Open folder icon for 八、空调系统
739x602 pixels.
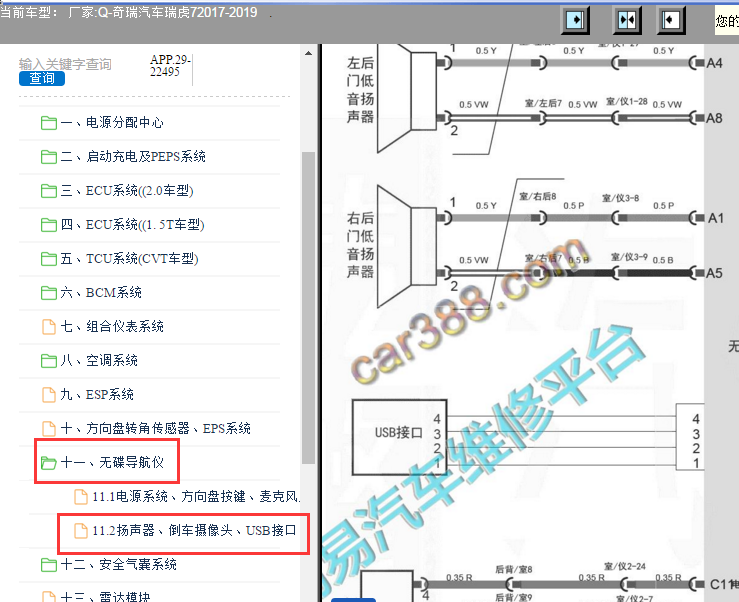49,361
